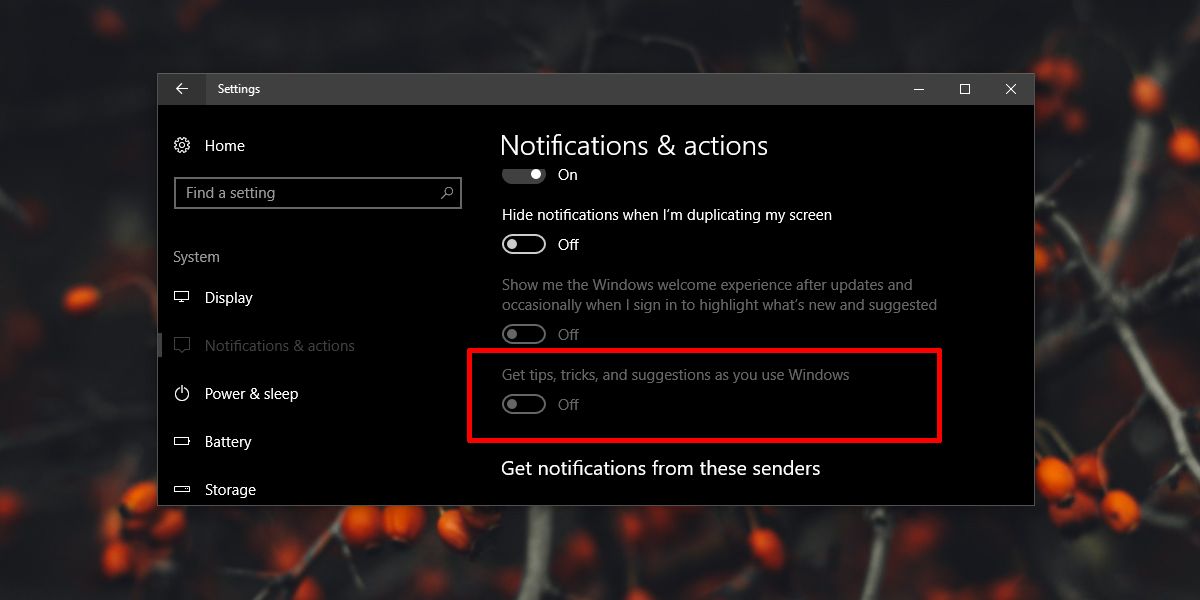Click the Power & sleep power icon
Image resolution: width=1200 pixels, height=600 pixels.
click(182, 393)
